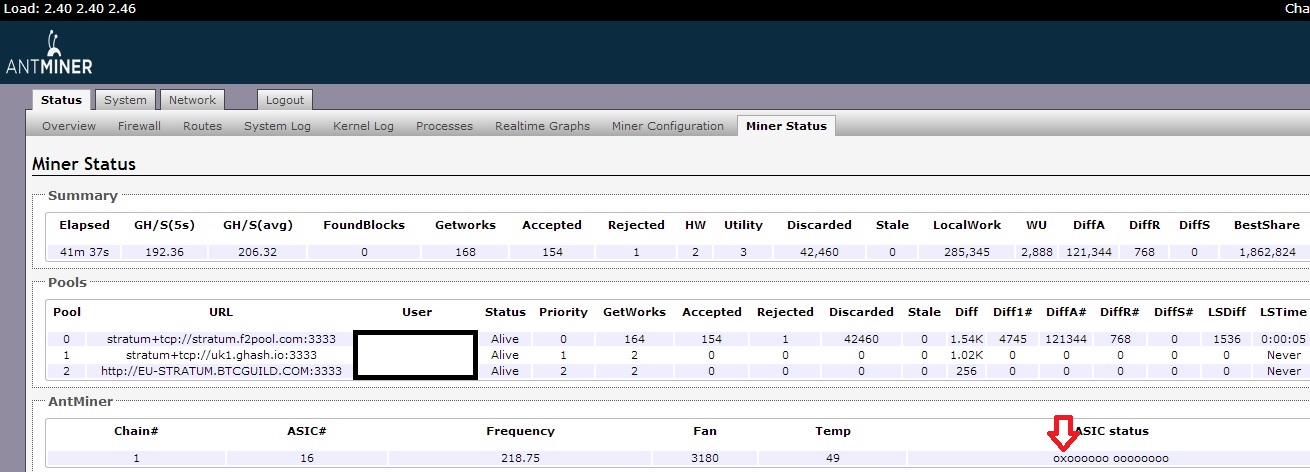1310x472 pixels.
Task: Click the Alive status of pool 0
Action: (x=505, y=340)
